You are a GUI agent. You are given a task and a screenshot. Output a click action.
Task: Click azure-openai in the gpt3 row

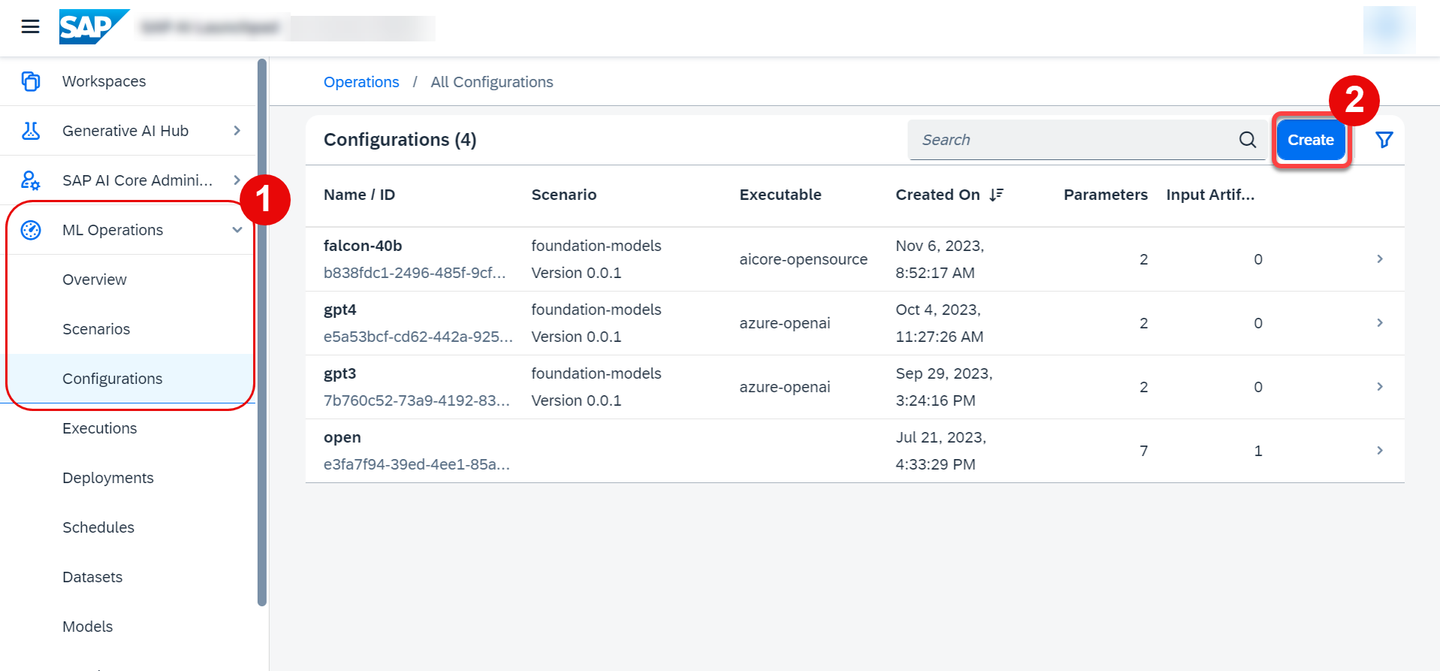click(785, 387)
